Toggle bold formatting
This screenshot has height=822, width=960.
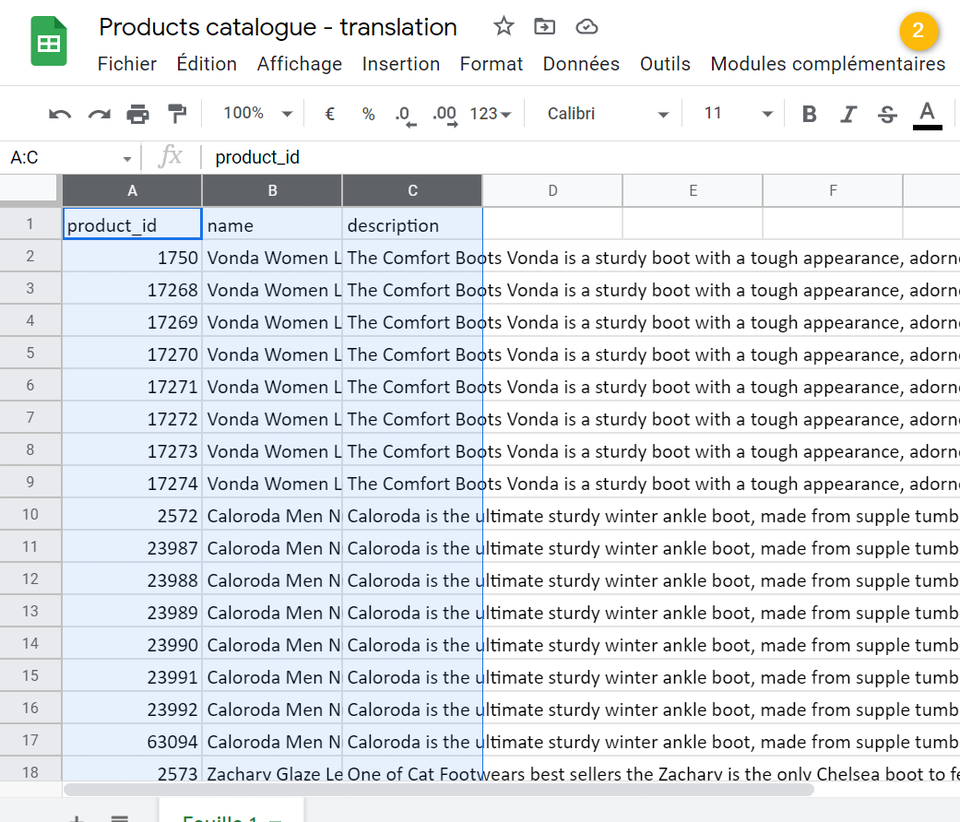809,114
